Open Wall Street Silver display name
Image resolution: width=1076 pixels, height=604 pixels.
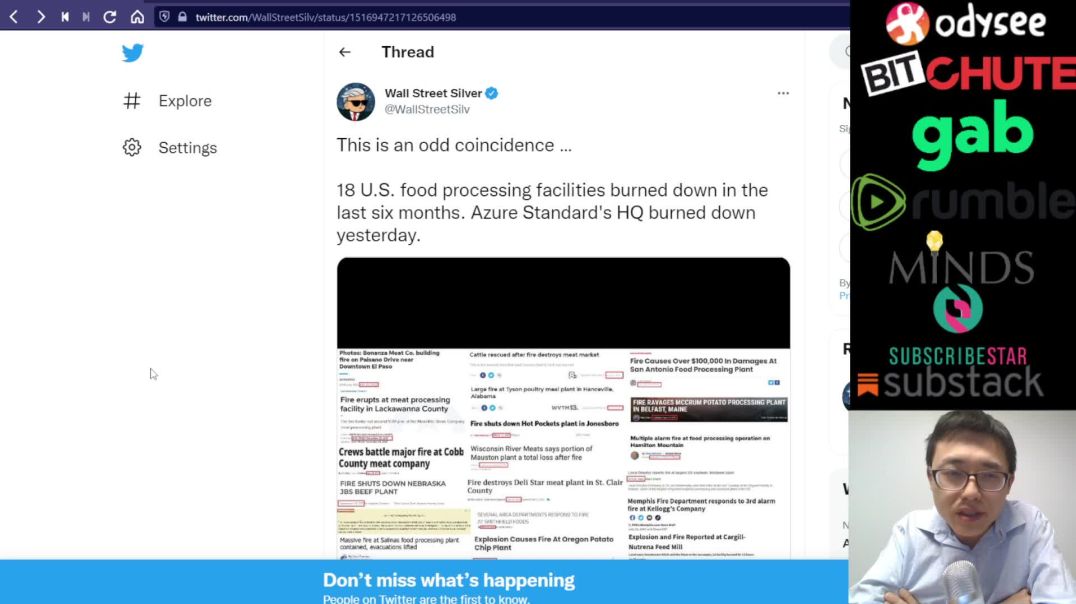click(433, 93)
